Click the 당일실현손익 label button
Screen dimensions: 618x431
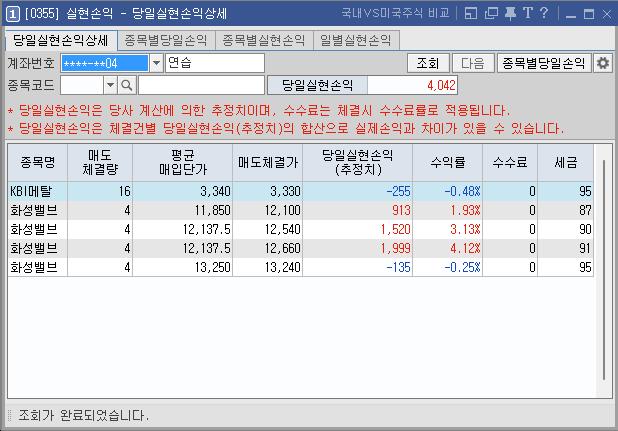[x=317, y=85]
